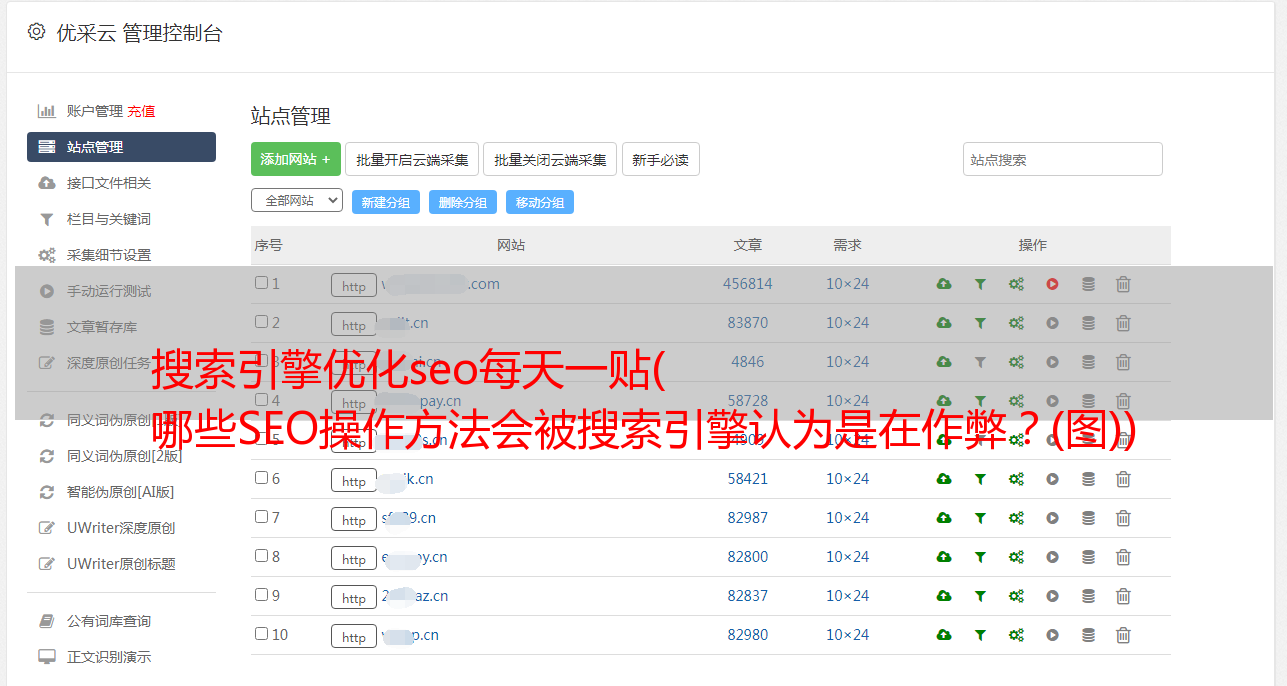Open the 栏目与关键词 sidebar item
The image size is (1287, 686).
click(x=109, y=219)
